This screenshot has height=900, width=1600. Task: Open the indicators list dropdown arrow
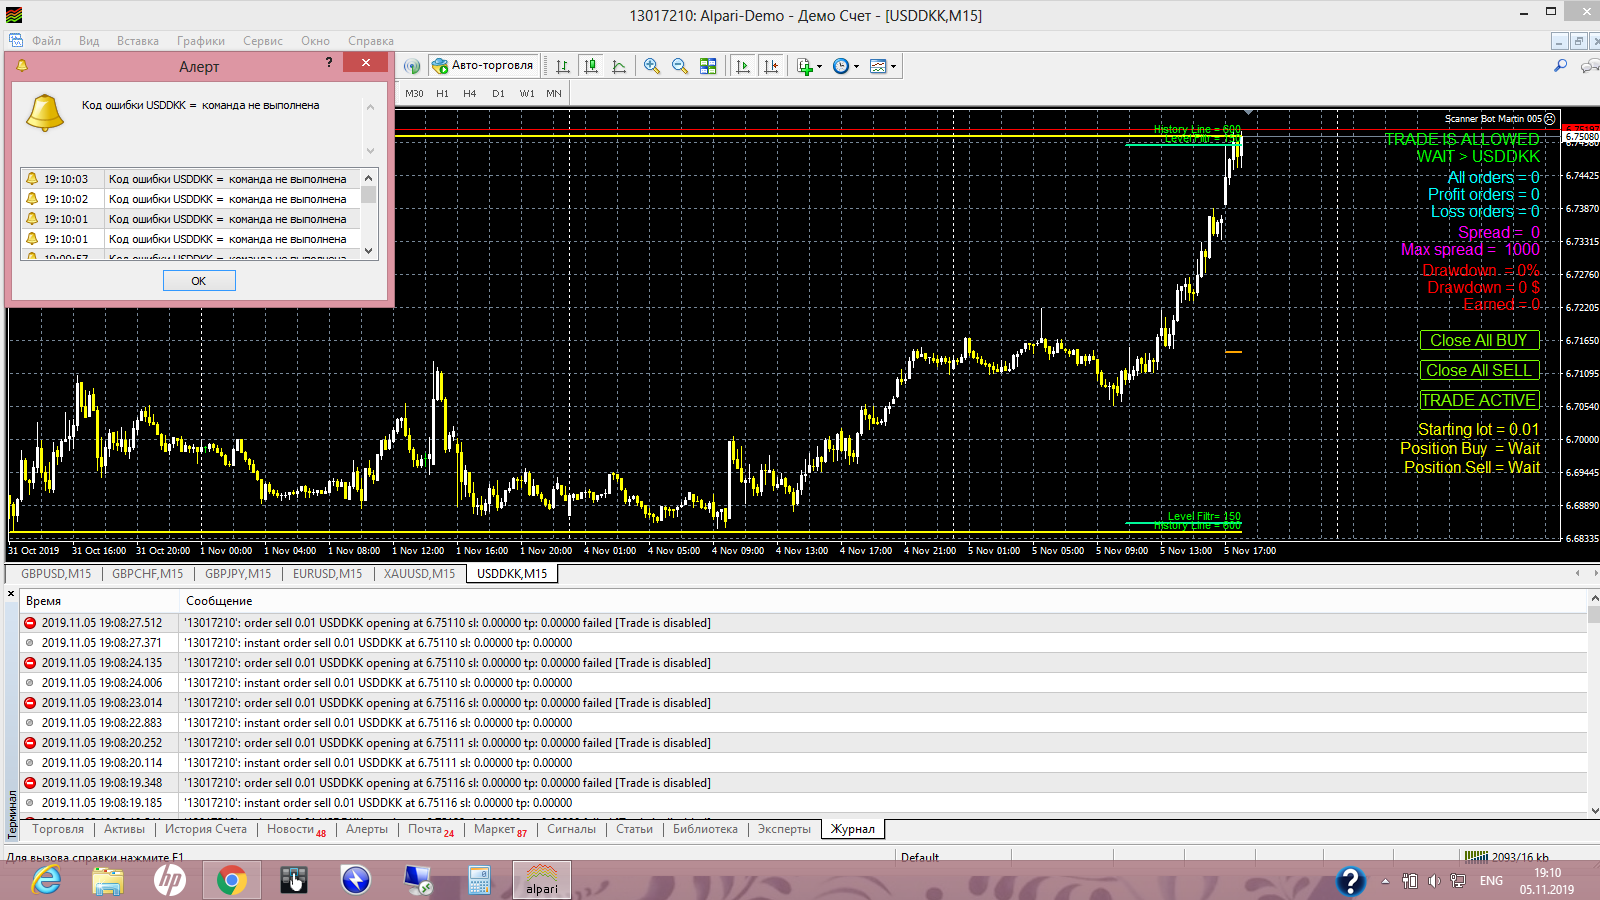819,67
